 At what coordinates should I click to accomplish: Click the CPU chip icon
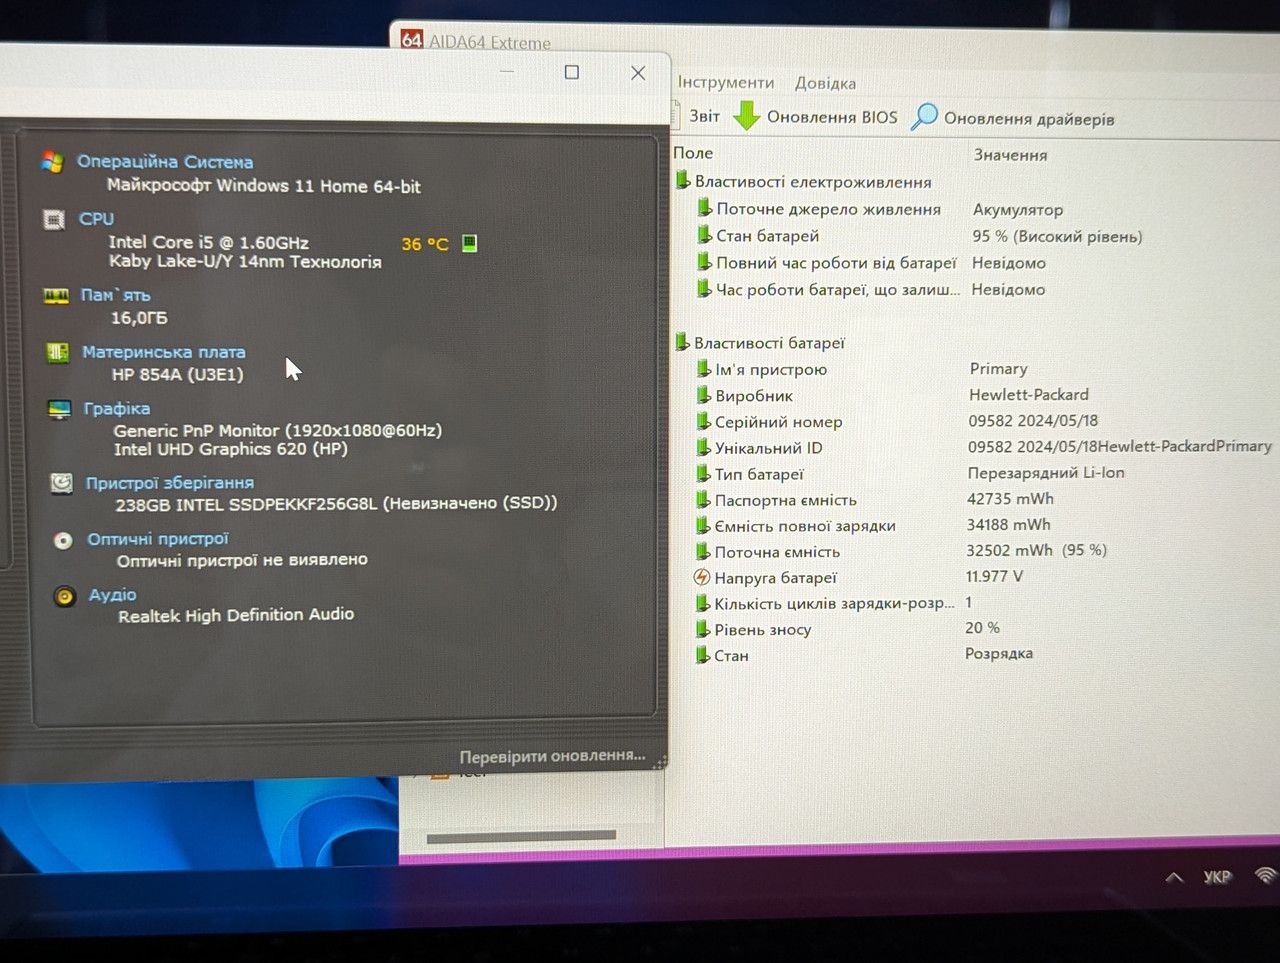54,219
